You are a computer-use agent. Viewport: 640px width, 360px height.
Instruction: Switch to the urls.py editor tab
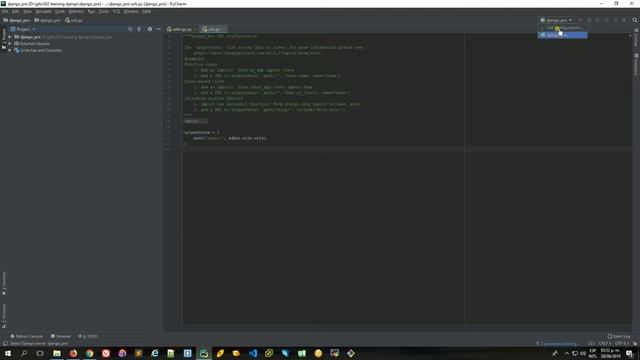(213, 29)
